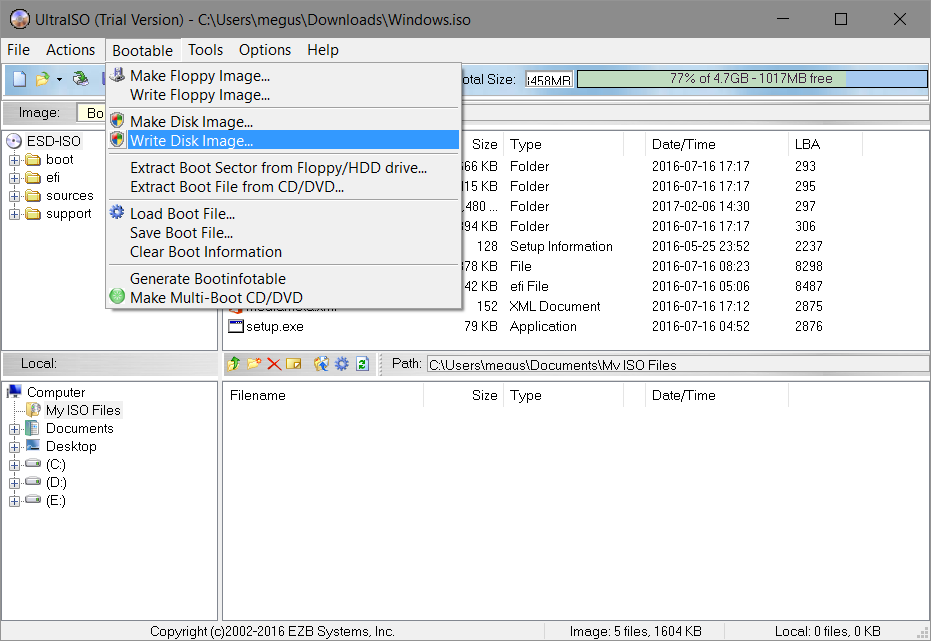Expand the Documents node in the Local tree
The height and width of the screenshot is (641, 931).
15,429
